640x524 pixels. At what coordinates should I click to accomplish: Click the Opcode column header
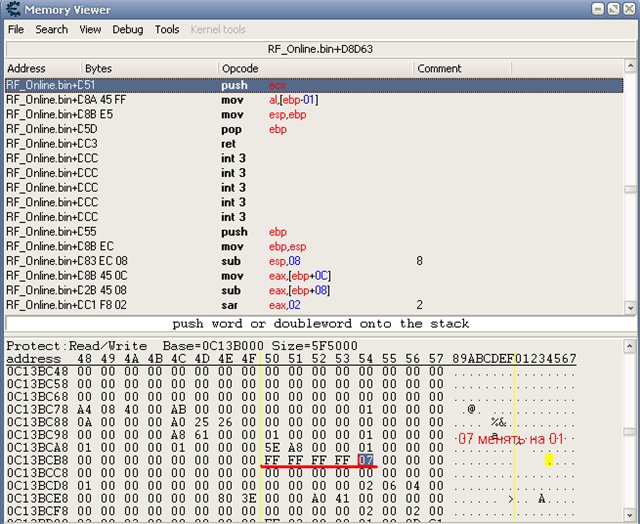point(316,68)
